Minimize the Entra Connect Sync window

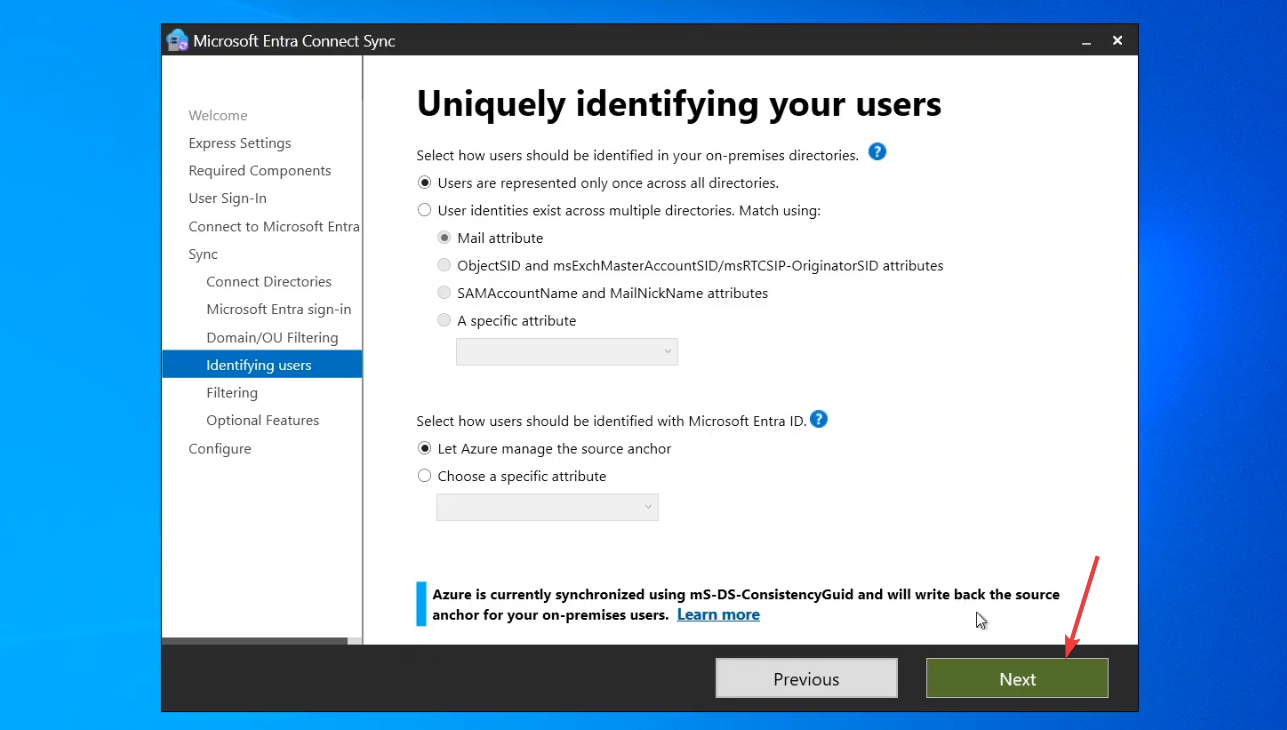(1087, 41)
